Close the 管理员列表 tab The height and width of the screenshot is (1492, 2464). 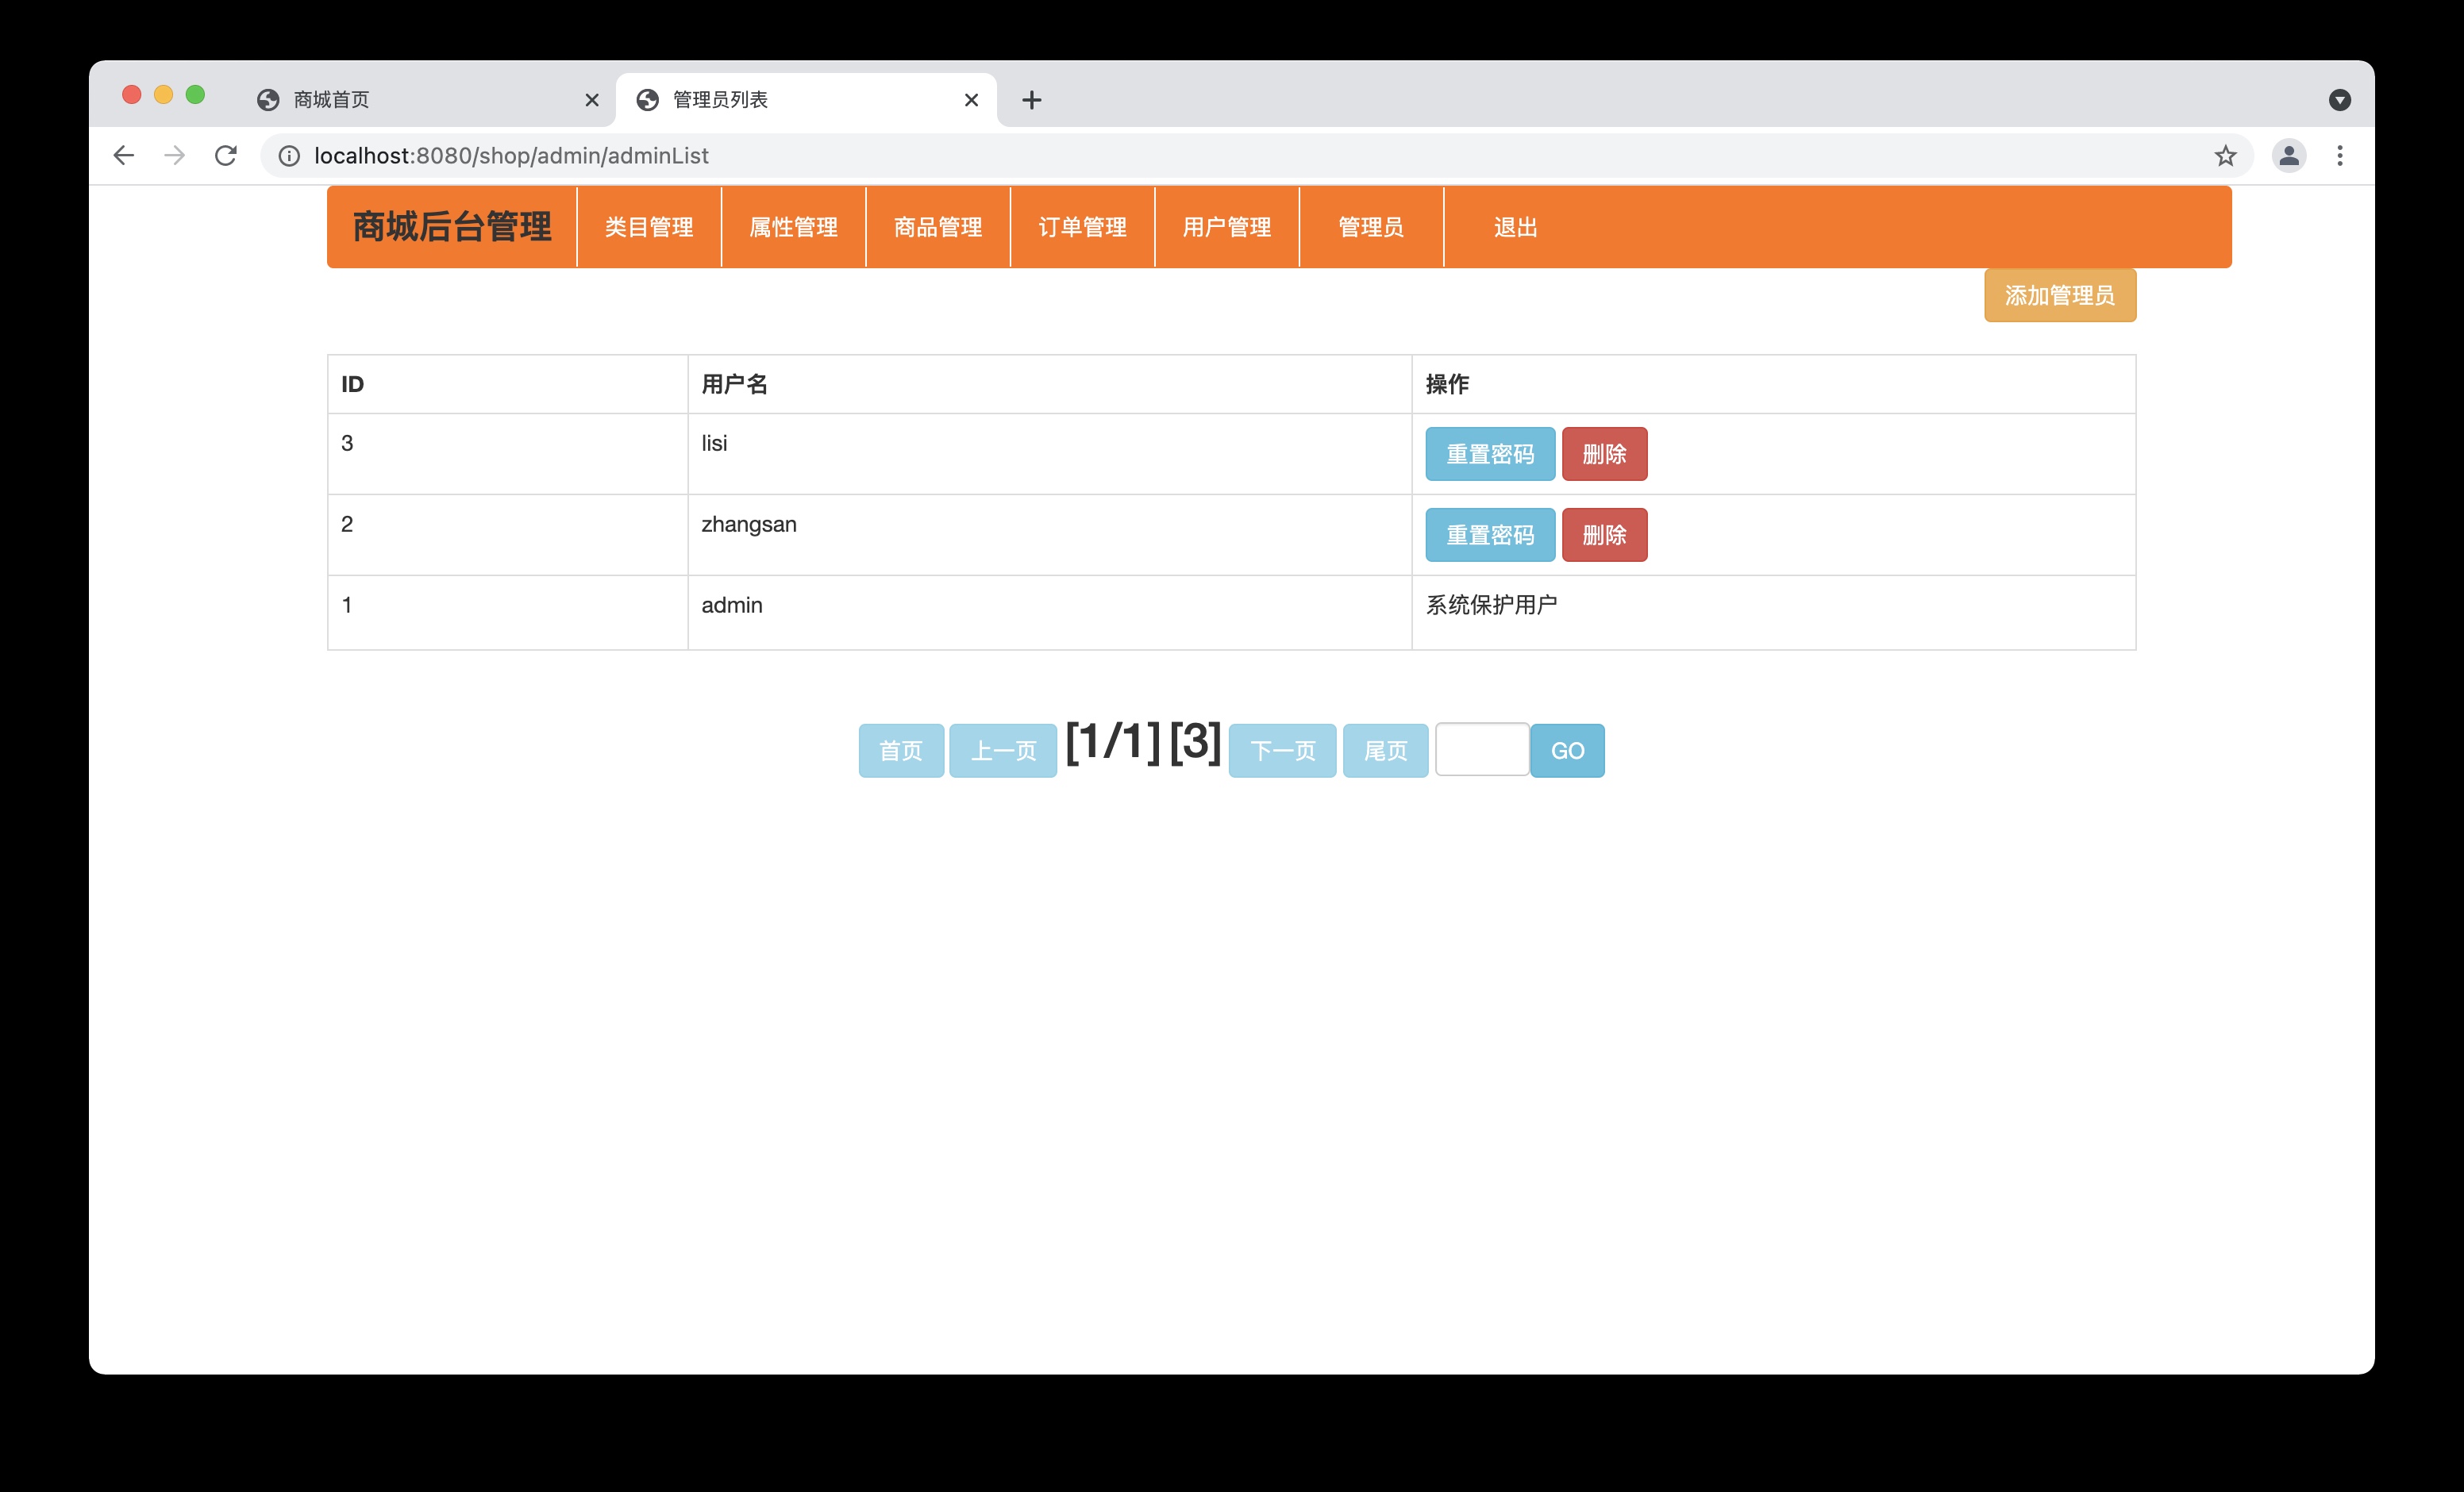coord(971,100)
